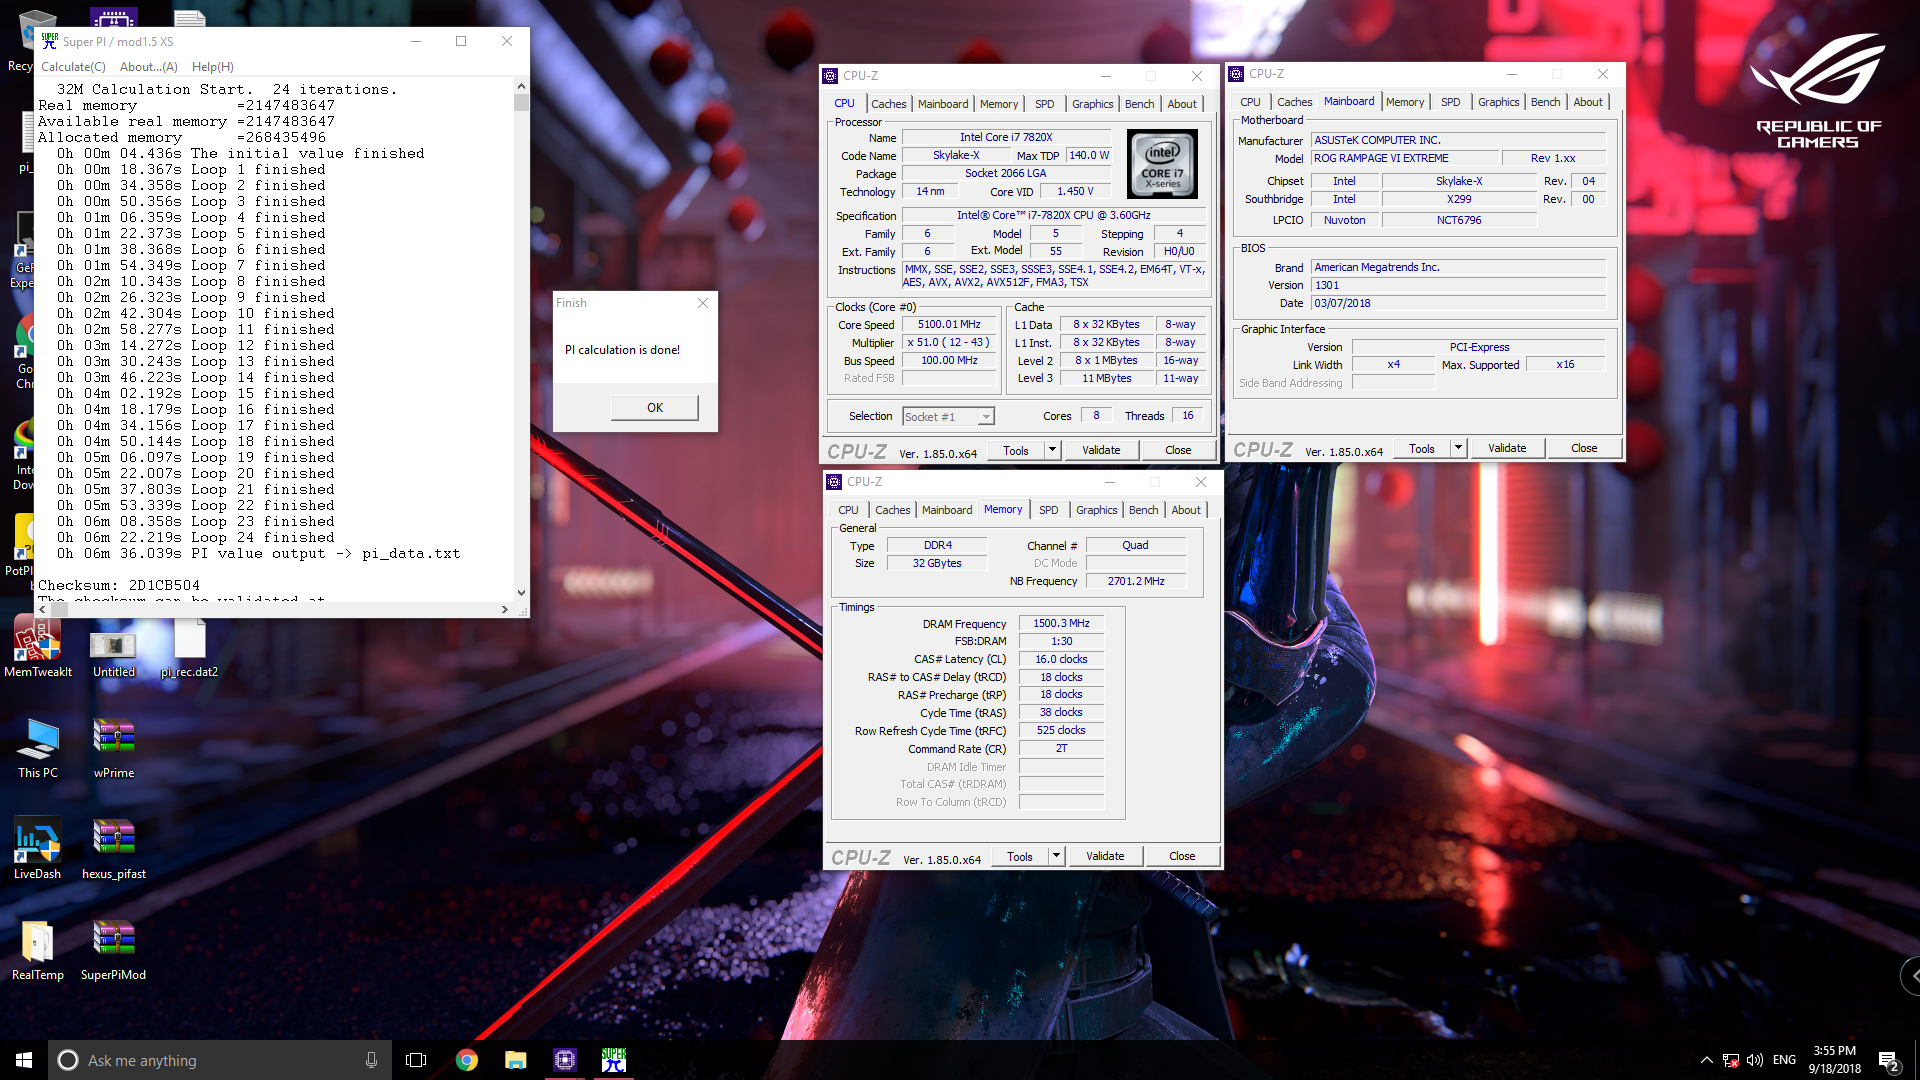Open Task View in the taskbar
The image size is (1920, 1080).
point(416,1060)
